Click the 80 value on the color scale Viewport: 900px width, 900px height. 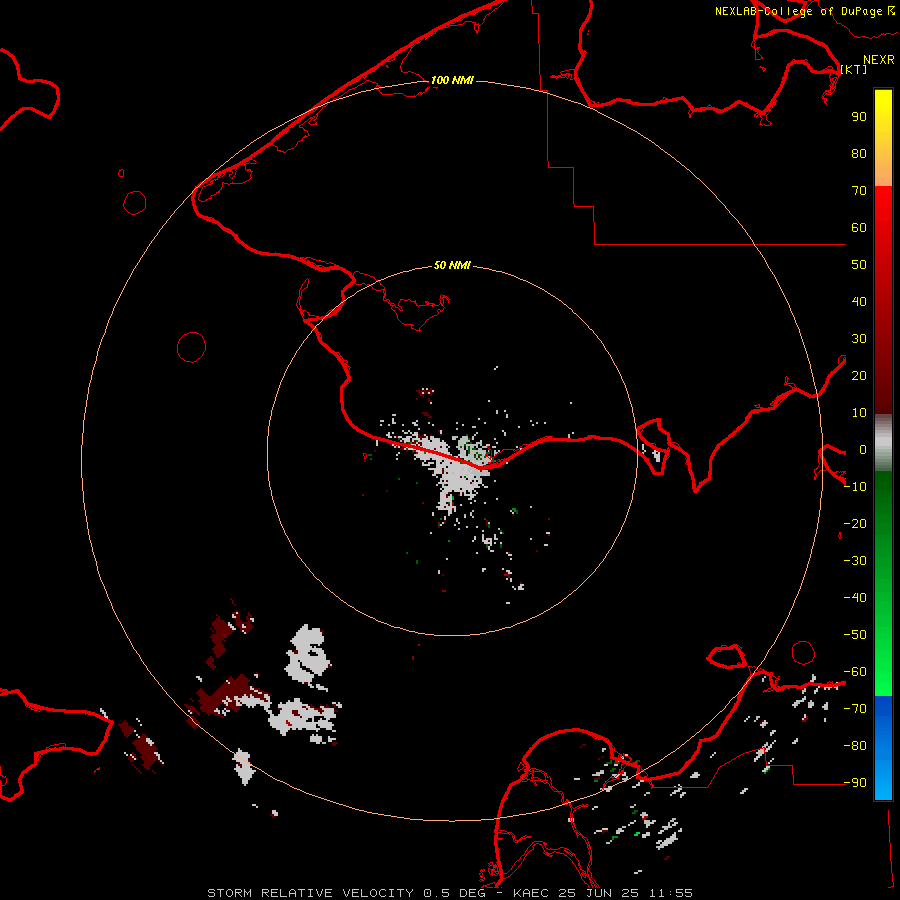click(859, 153)
